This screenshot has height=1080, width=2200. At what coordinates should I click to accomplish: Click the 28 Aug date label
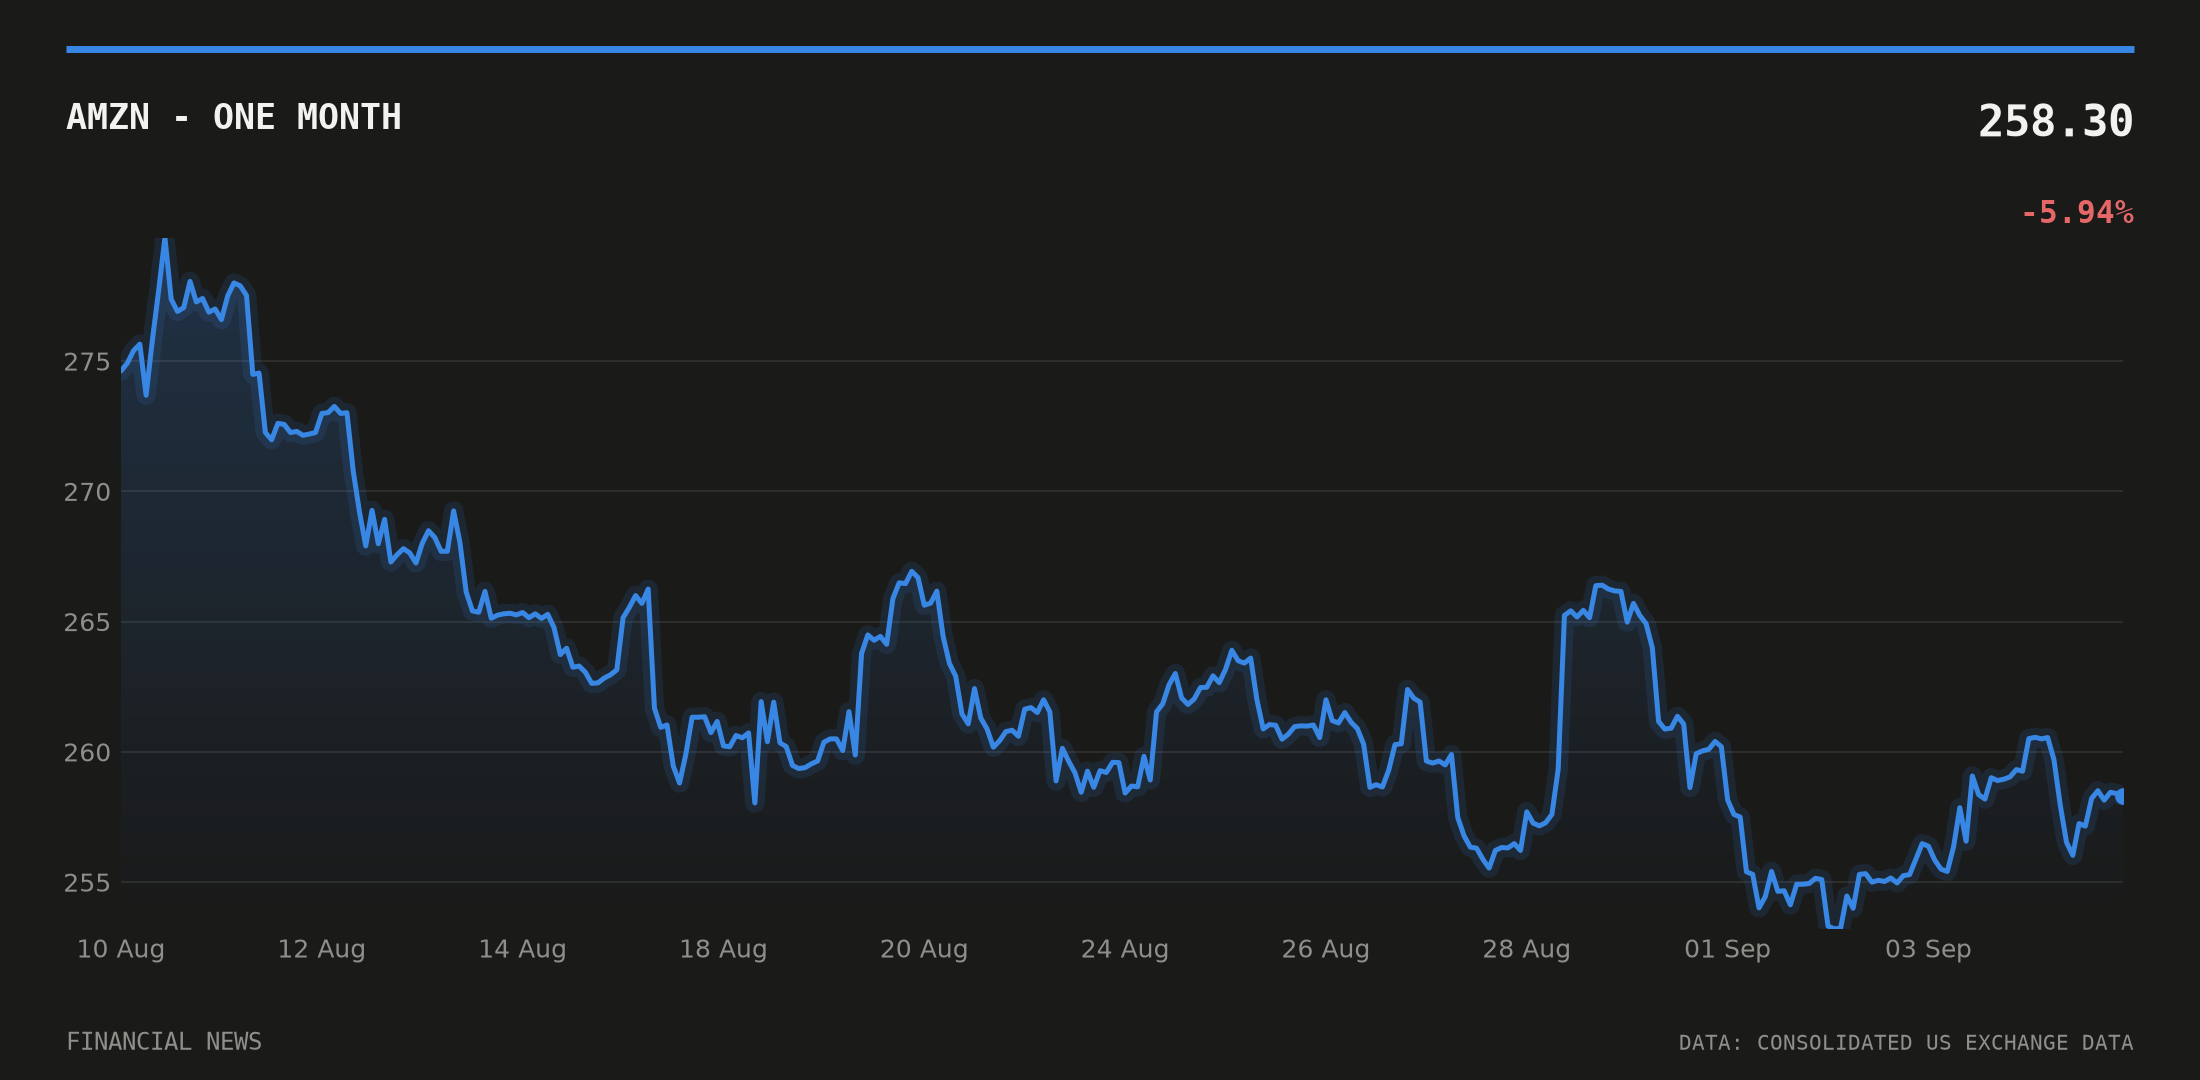[x=1526, y=949]
